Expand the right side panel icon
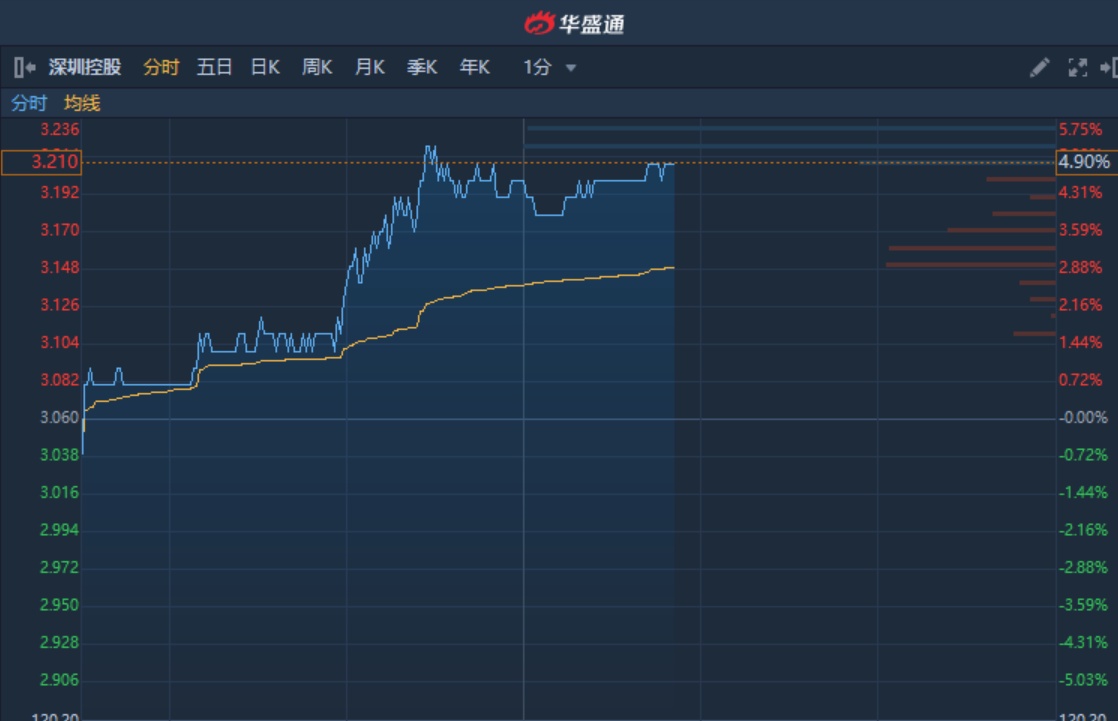Screen dimensions: 1118x721 pos(1108,68)
